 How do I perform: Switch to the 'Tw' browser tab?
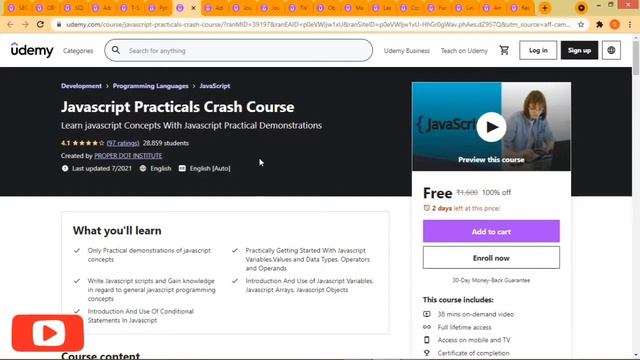click(x=299, y=8)
